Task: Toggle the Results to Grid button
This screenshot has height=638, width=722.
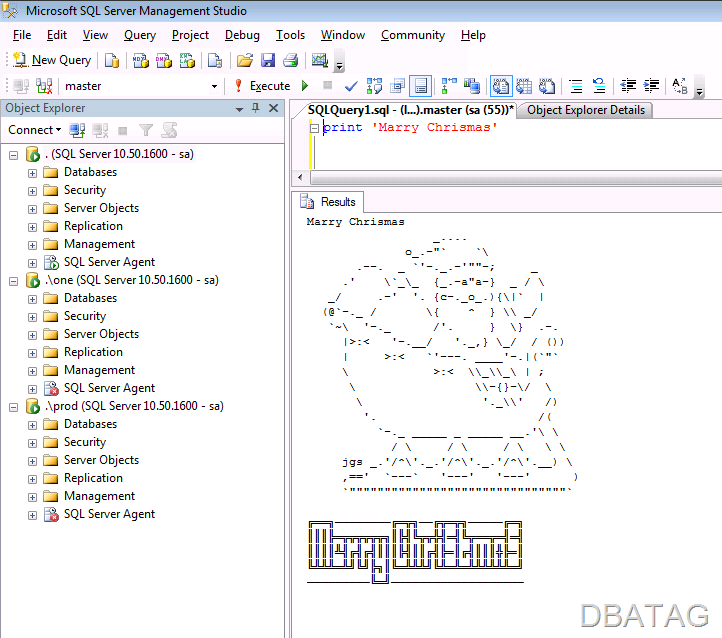Action: coord(524,86)
